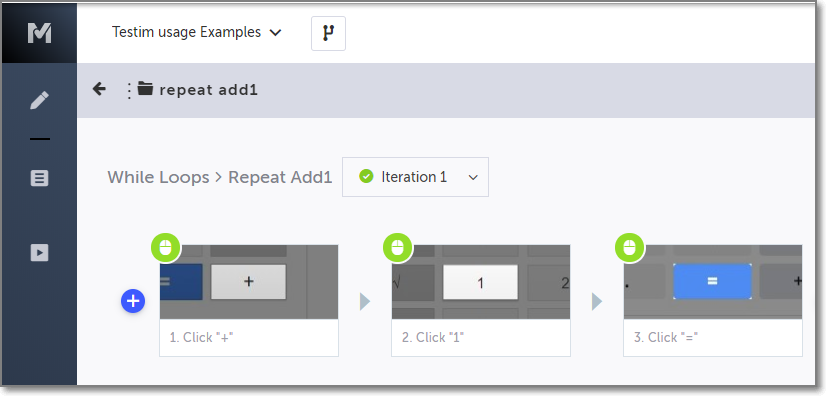
Task: Click the folder icon next to repeat add1
Action: 145,89
